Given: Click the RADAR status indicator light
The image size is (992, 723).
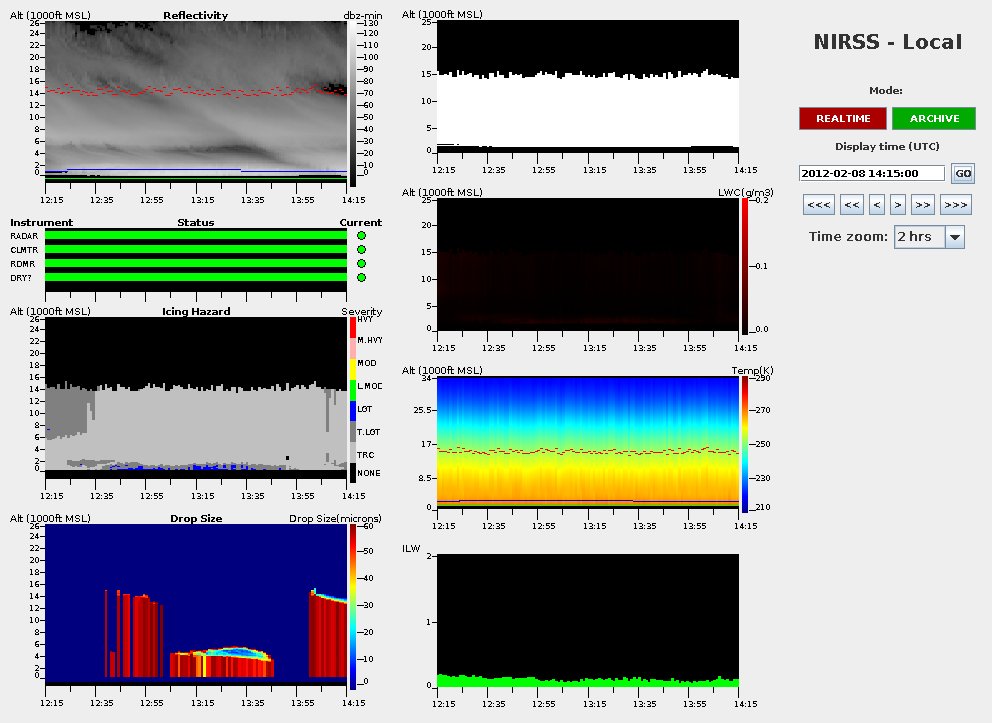Looking at the screenshot, I should [361, 236].
